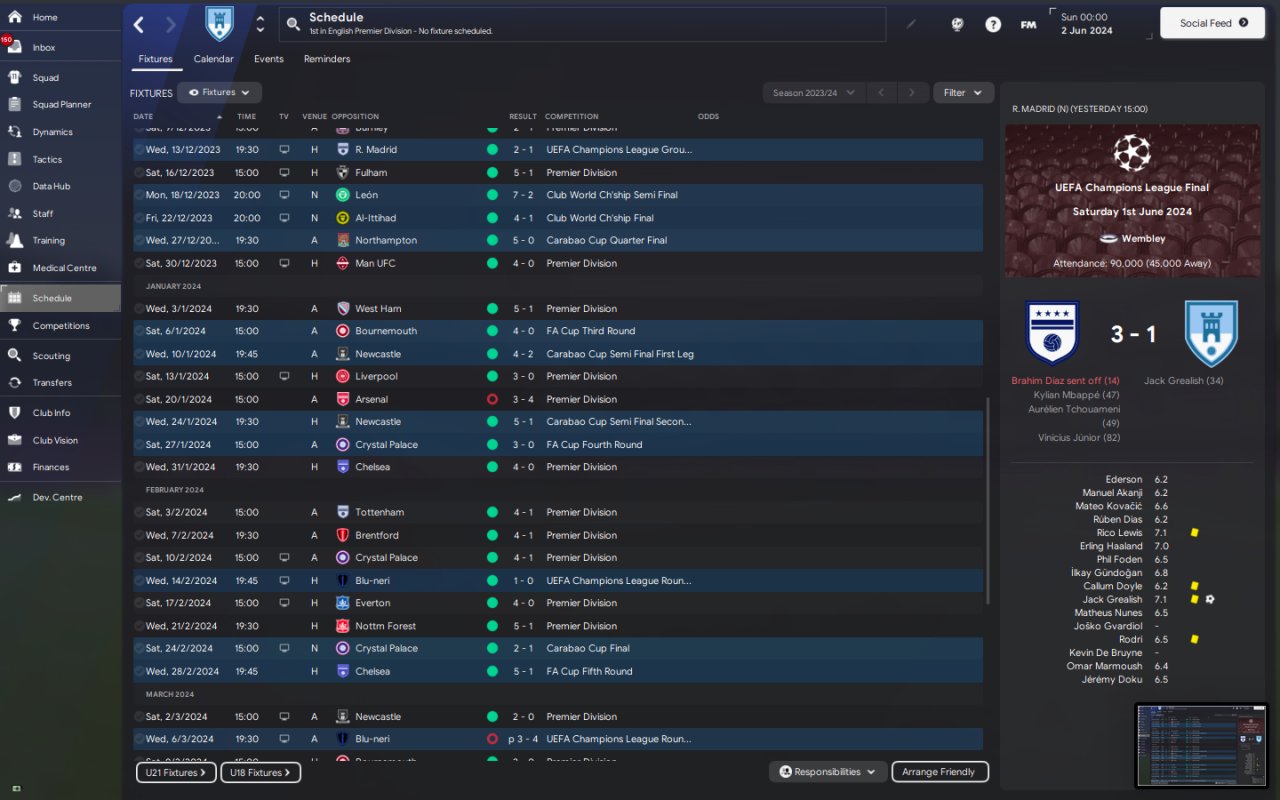
Task: Click the Arrange Friendly button
Action: click(939, 772)
